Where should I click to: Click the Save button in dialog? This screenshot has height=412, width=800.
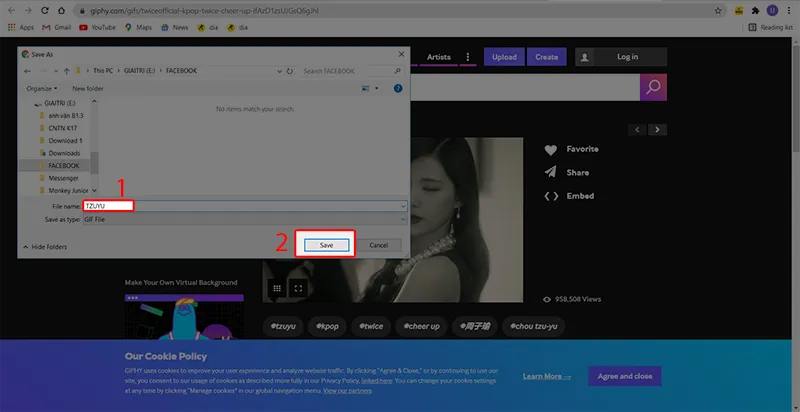pyautogui.click(x=327, y=245)
